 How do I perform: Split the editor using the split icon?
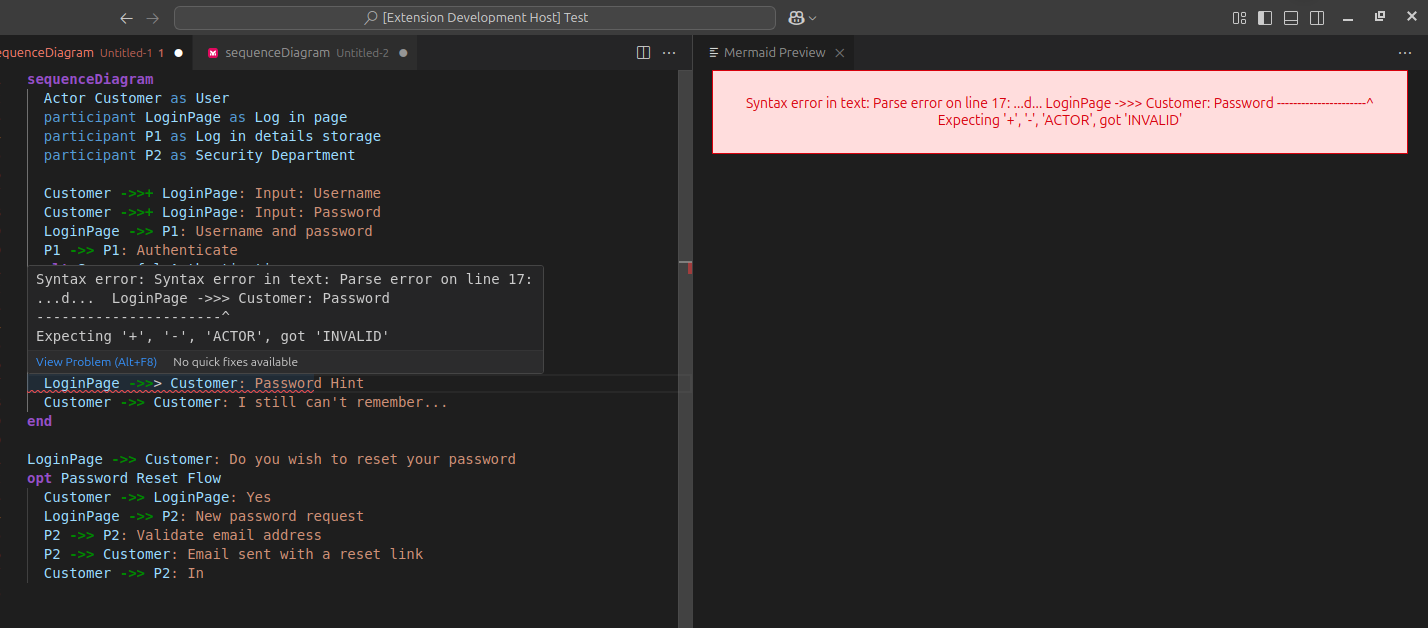point(642,52)
